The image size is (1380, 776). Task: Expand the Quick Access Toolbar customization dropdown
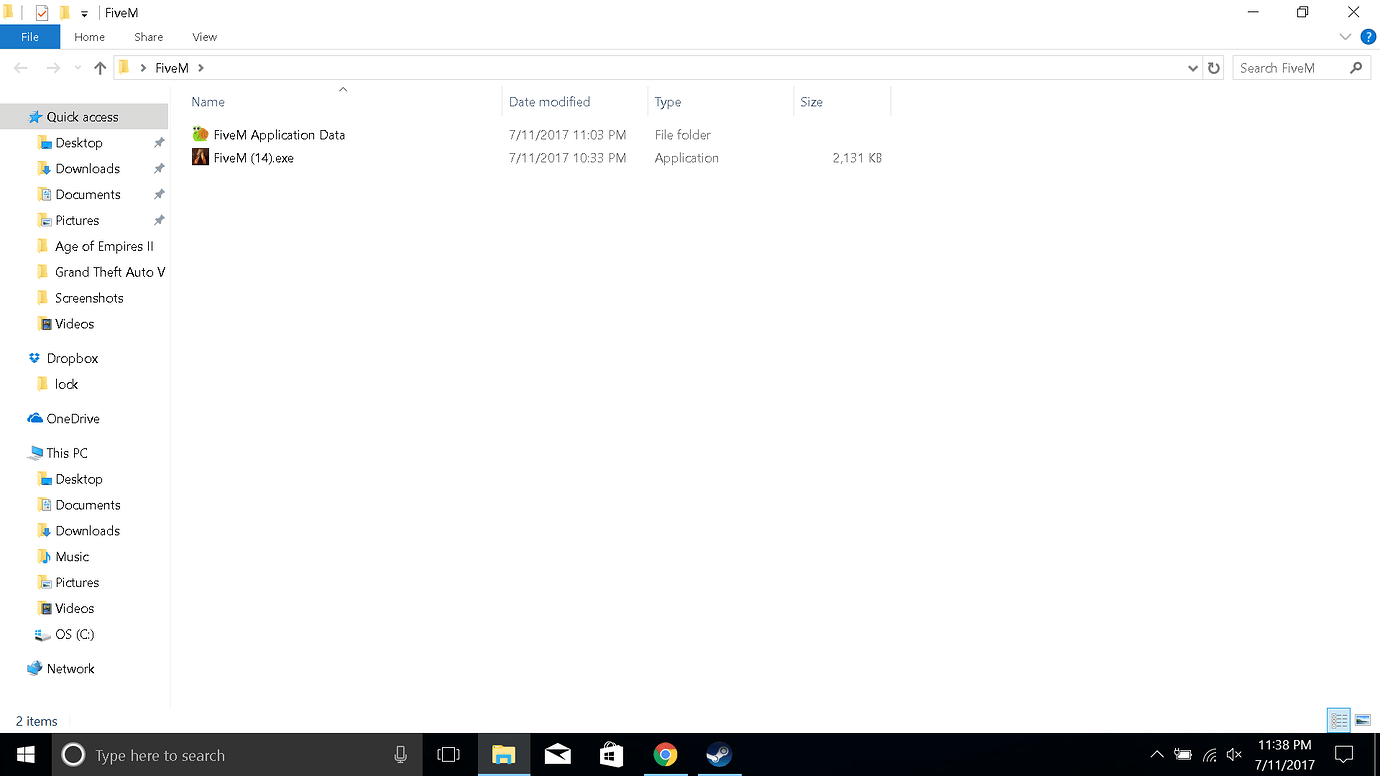[85, 12]
